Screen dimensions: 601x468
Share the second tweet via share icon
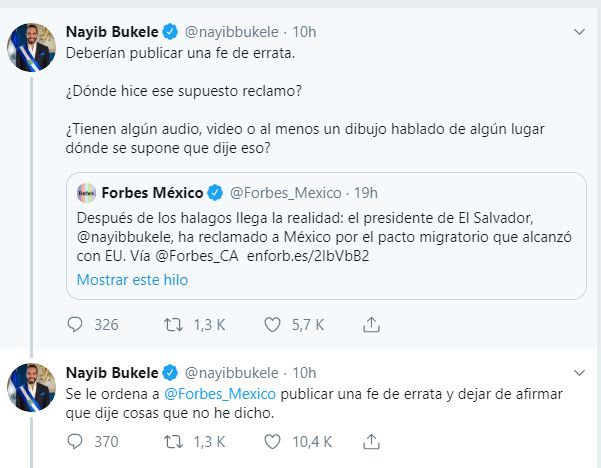pyautogui.click(x=371, y=441)
